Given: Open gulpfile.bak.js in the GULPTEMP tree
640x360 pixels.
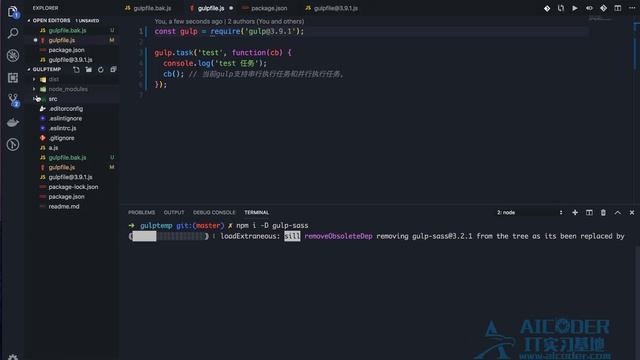Looking at the screenshot, I should pos(67,158).
